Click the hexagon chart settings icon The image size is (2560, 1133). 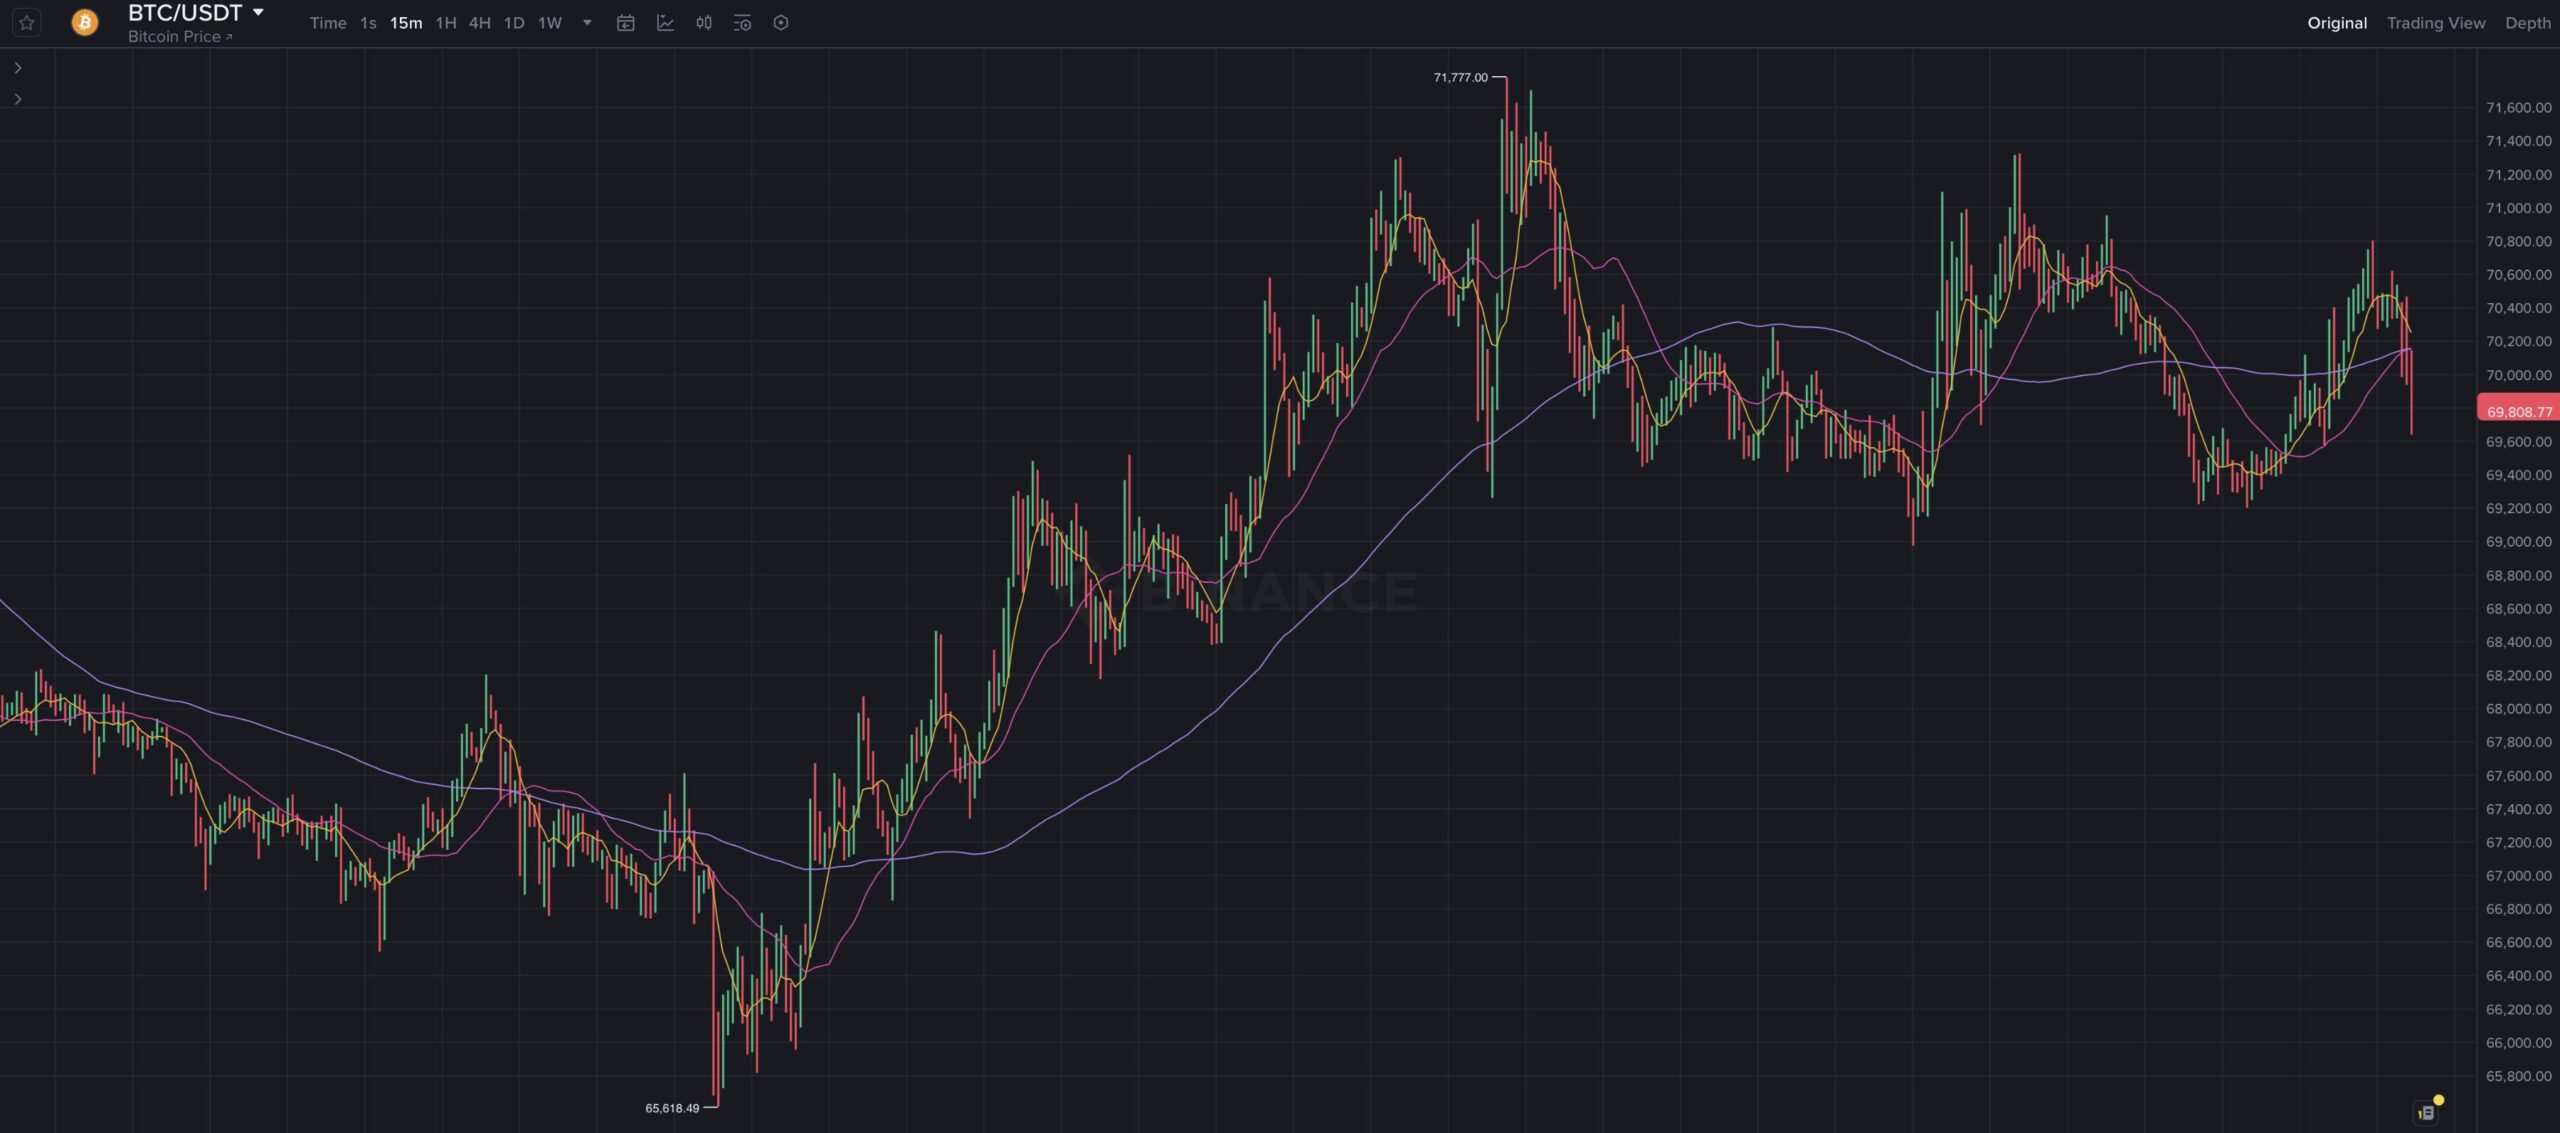[781, 23]
